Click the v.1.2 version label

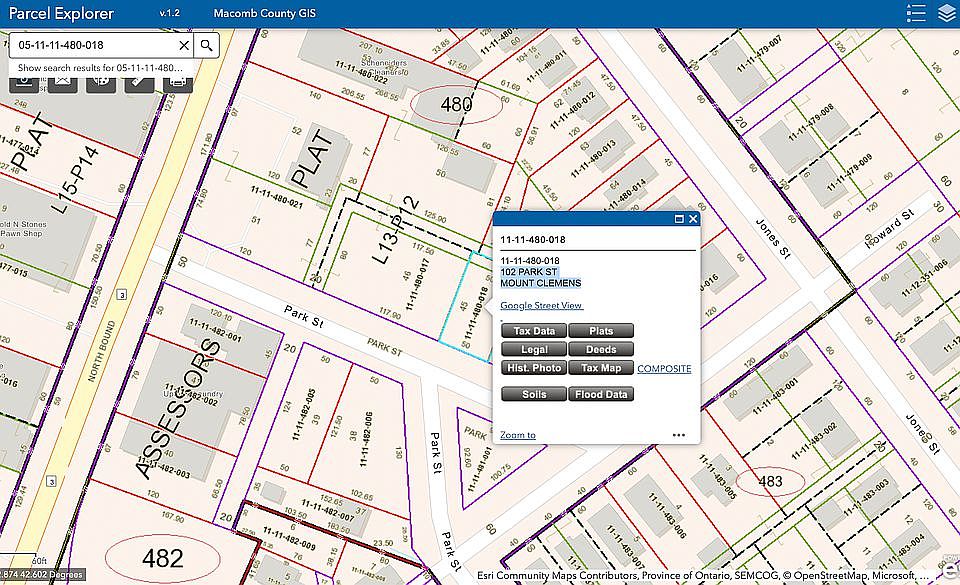[x=170, y=13]
